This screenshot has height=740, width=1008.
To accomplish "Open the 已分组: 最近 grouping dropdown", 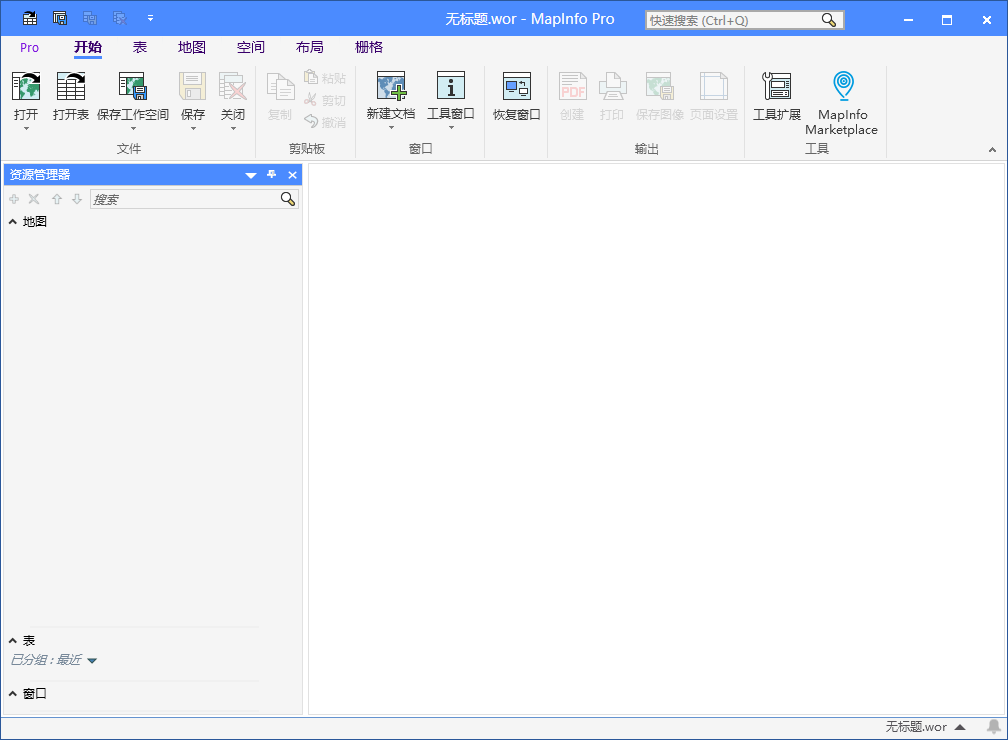I will (x=92, y=661).
